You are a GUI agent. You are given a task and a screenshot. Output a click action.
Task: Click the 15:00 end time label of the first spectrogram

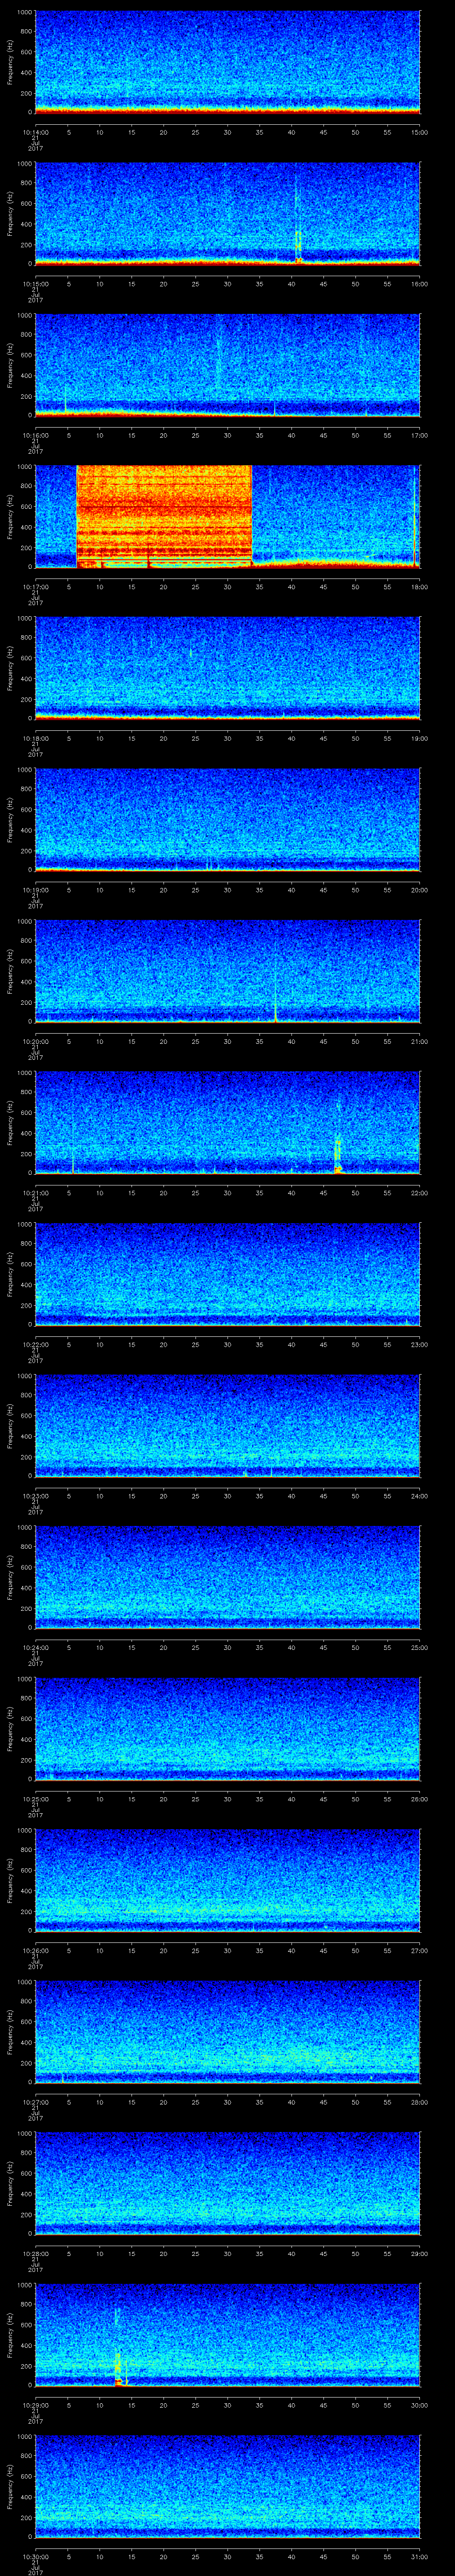coord(420,132)
